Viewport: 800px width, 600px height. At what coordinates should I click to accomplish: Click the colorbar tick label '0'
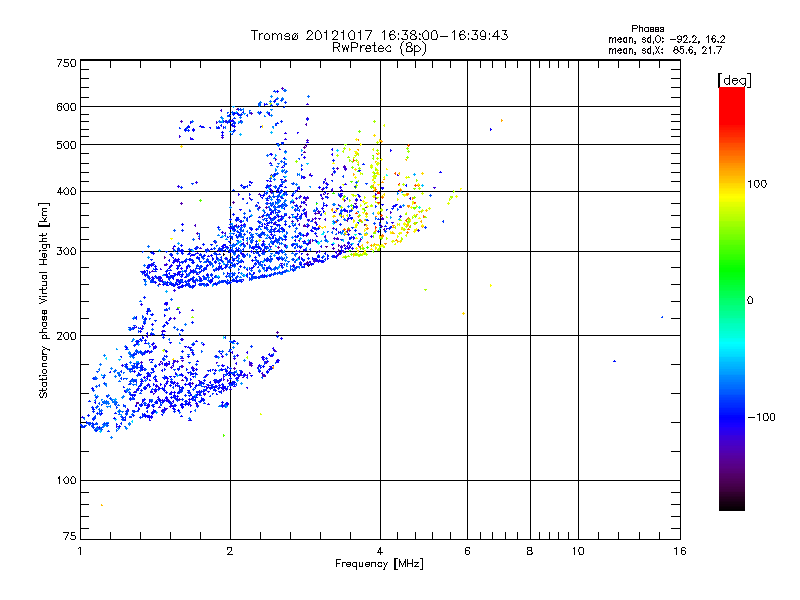coord(750,301)
